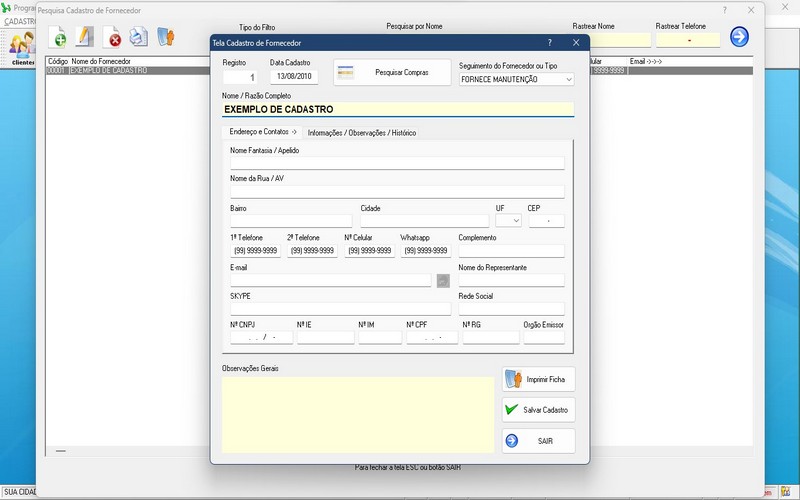The height and width of the screenshot is (500, 800).
Task: Open Seguimento do Fornecedor ou Tipo dropdown
Action: coord(569,80)
